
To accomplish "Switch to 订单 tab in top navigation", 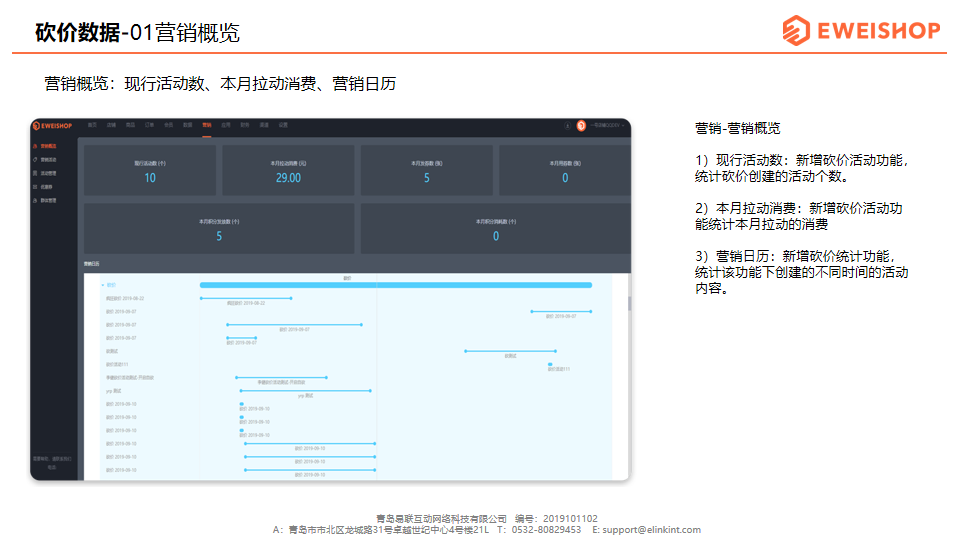I will 149,125.
